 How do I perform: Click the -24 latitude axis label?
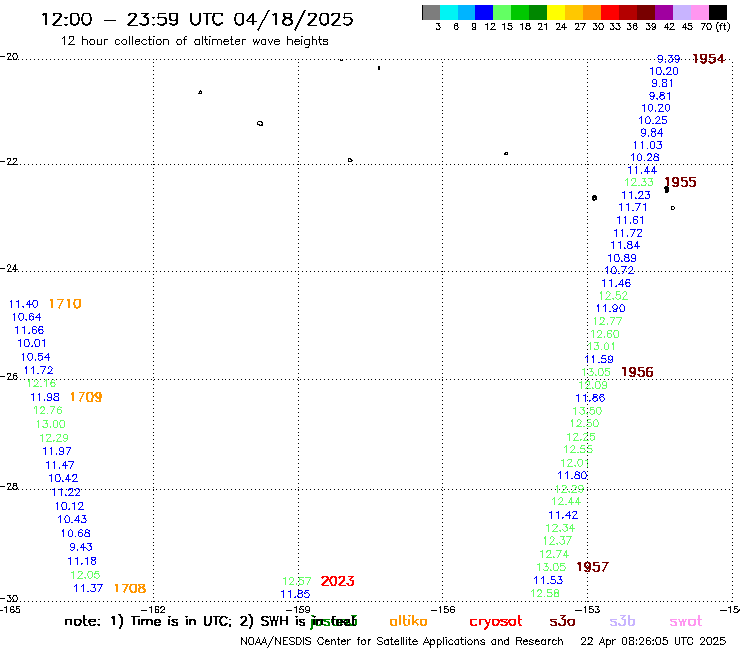pos(9,268)
